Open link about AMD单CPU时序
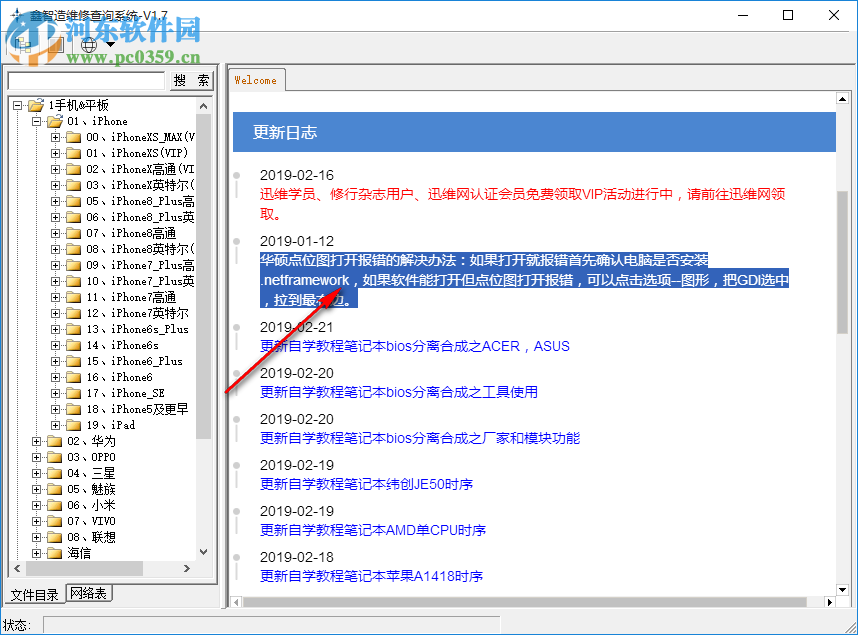The height and width of the screenshot is (635, 858). coord(373,530)
